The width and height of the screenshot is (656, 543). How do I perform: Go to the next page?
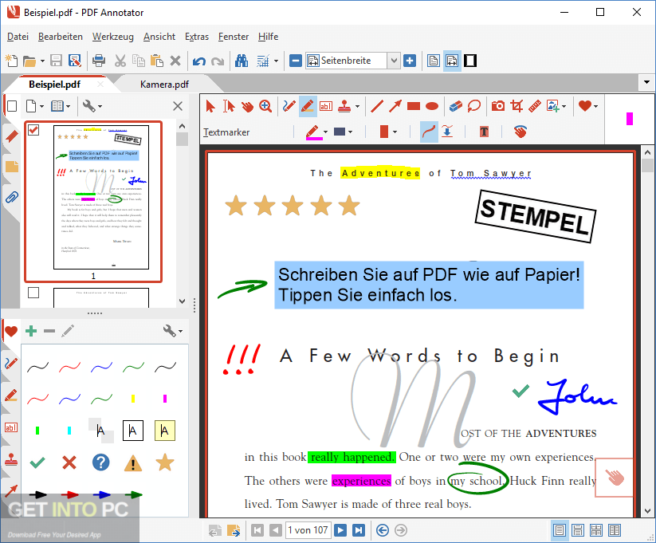(341, 530)
